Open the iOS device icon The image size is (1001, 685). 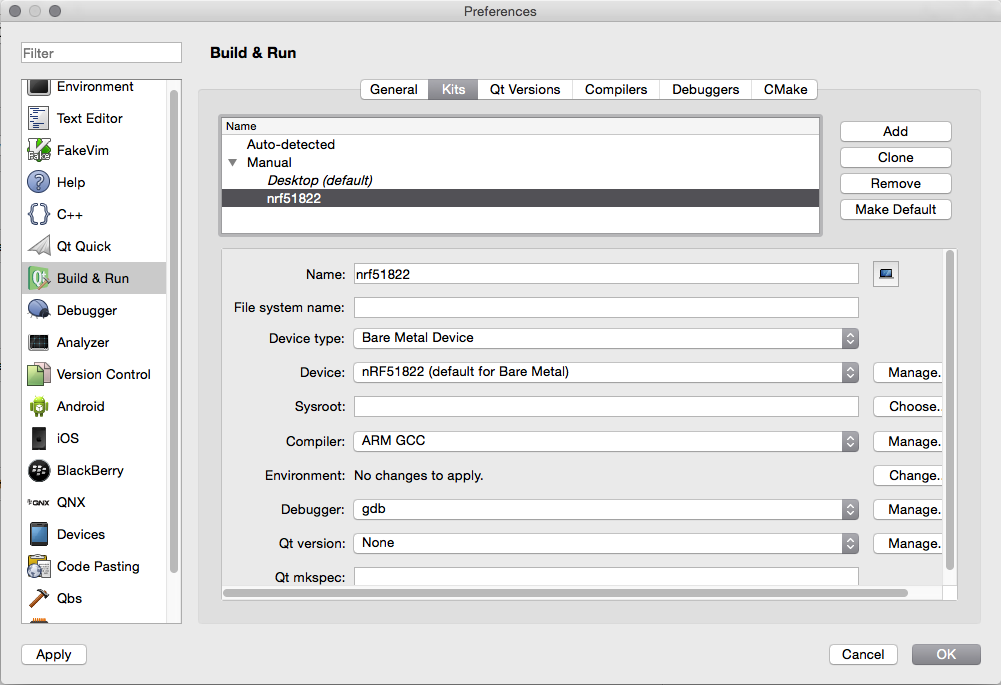38,438
